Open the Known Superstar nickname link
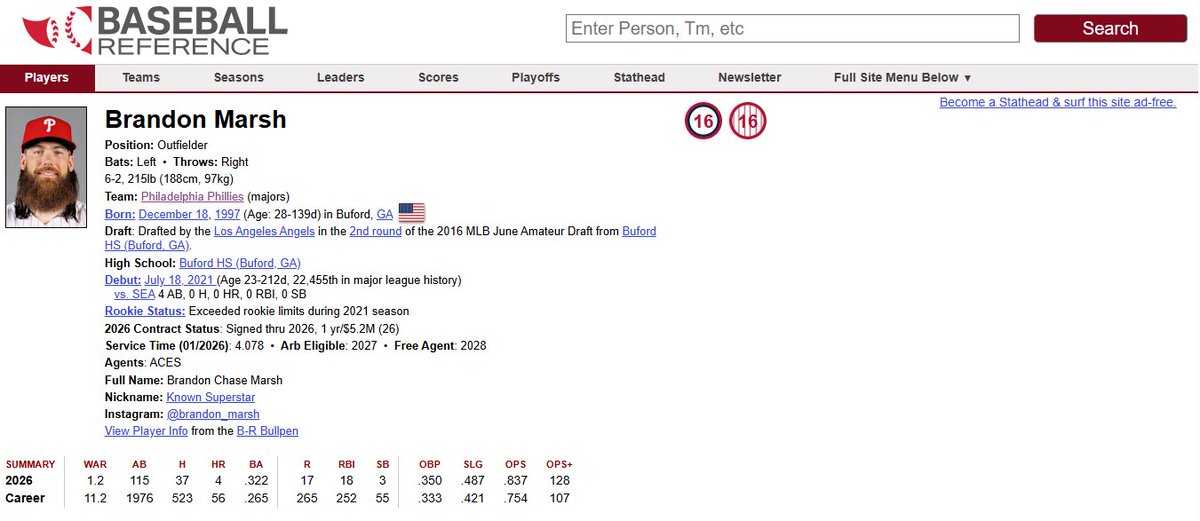1200x521 pixels. pyautogui.click(x=211, y=397)
